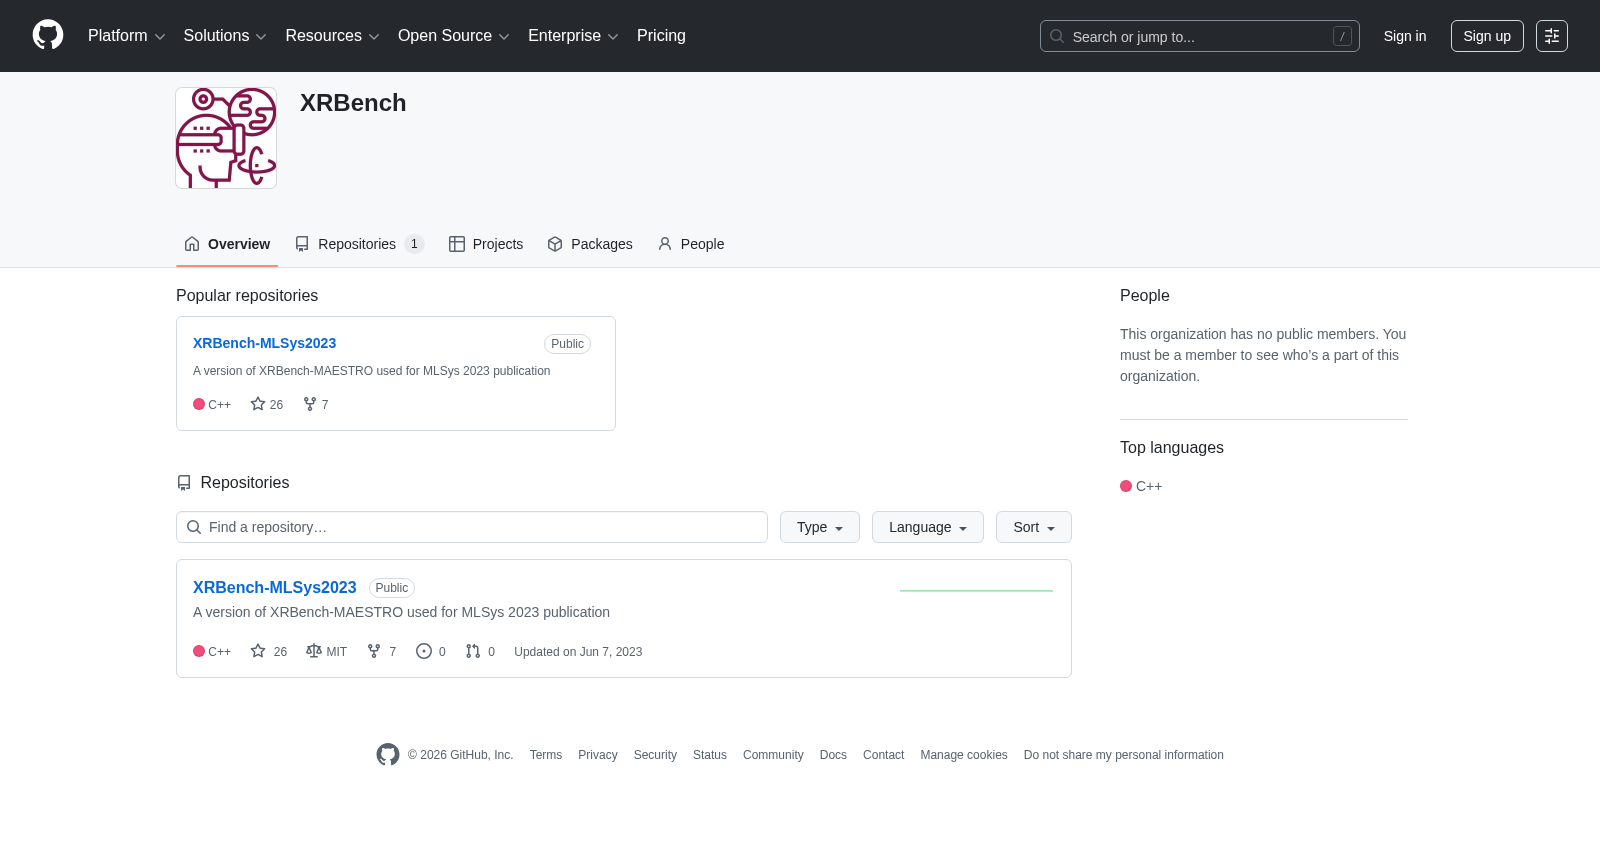
Task: Expand the Open Source menu
Action: (x=454, y=36)
